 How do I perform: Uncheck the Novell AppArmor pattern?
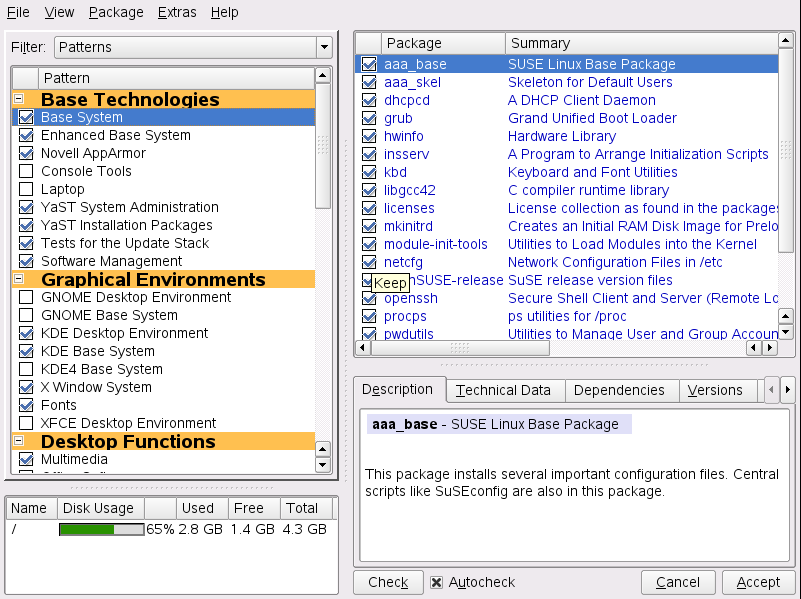(x=26, y=153)
